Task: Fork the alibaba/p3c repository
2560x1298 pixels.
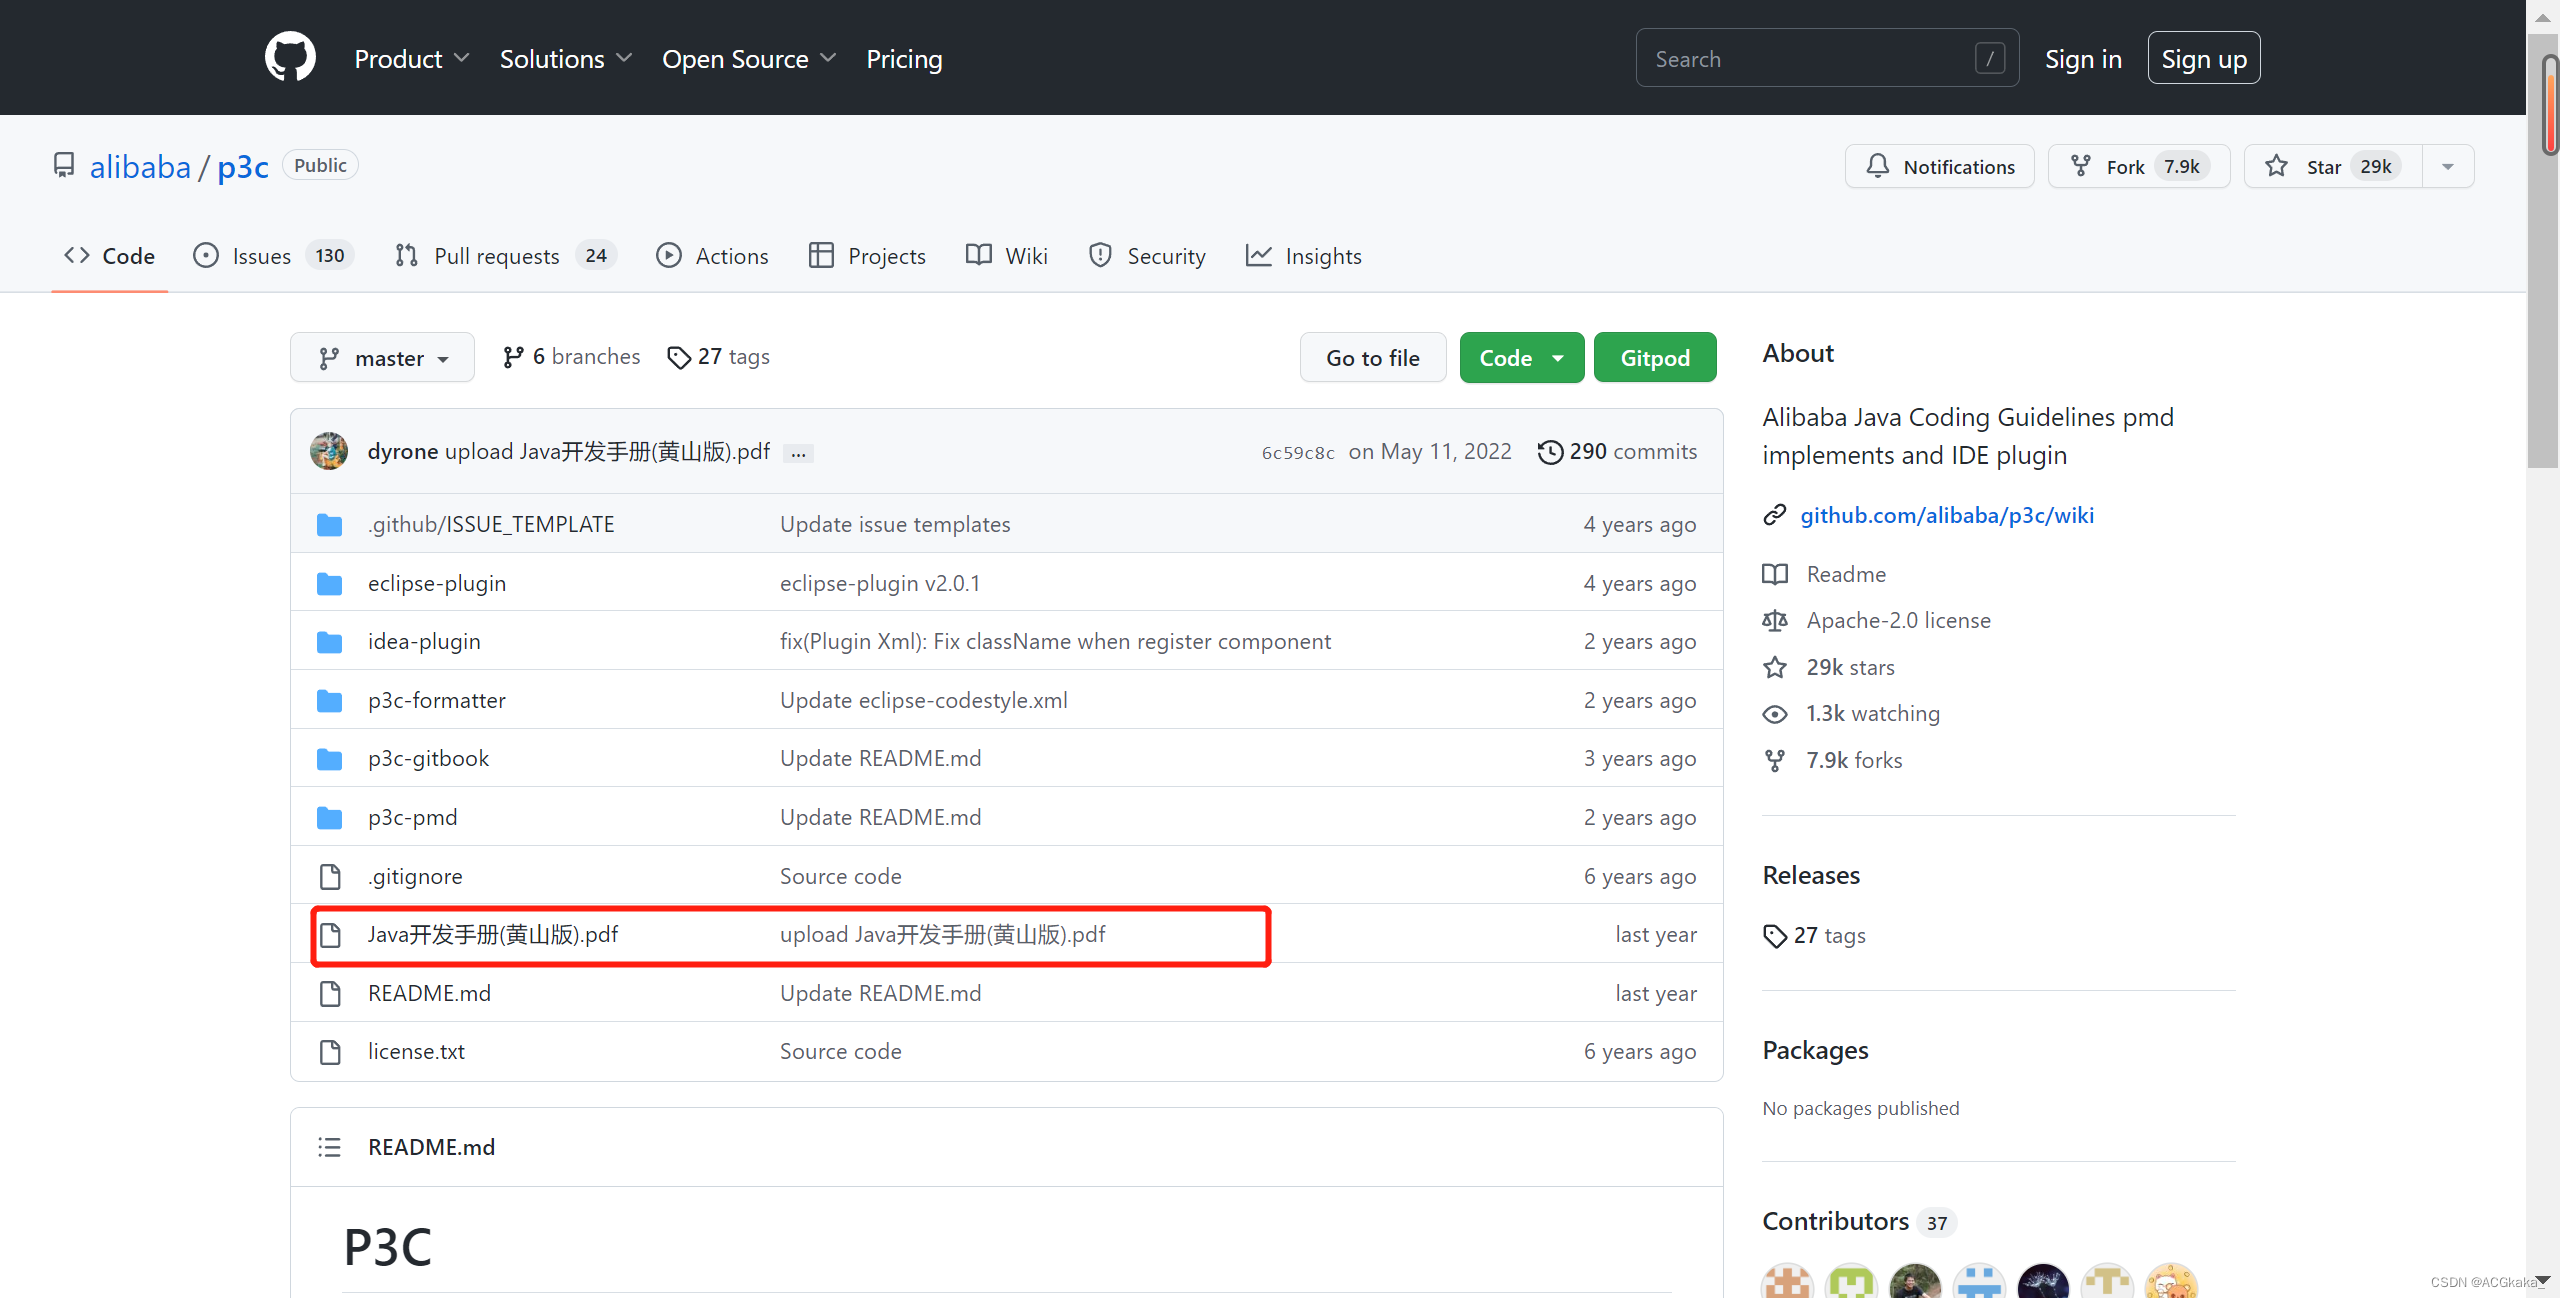Action: click(x=2138, y=166)
